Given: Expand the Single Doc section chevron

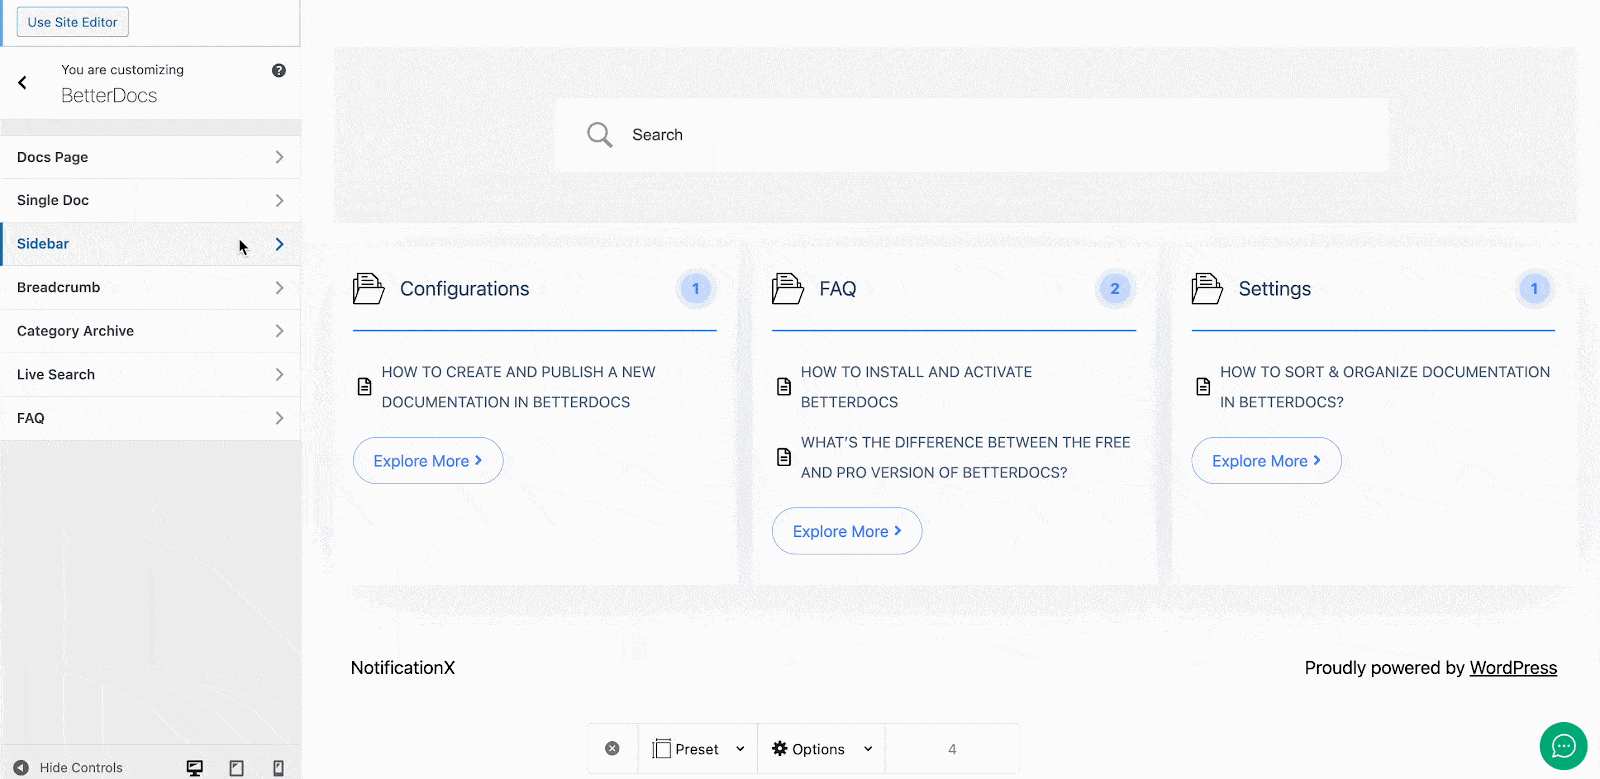Looking at the screenshot, I should 279,201.
